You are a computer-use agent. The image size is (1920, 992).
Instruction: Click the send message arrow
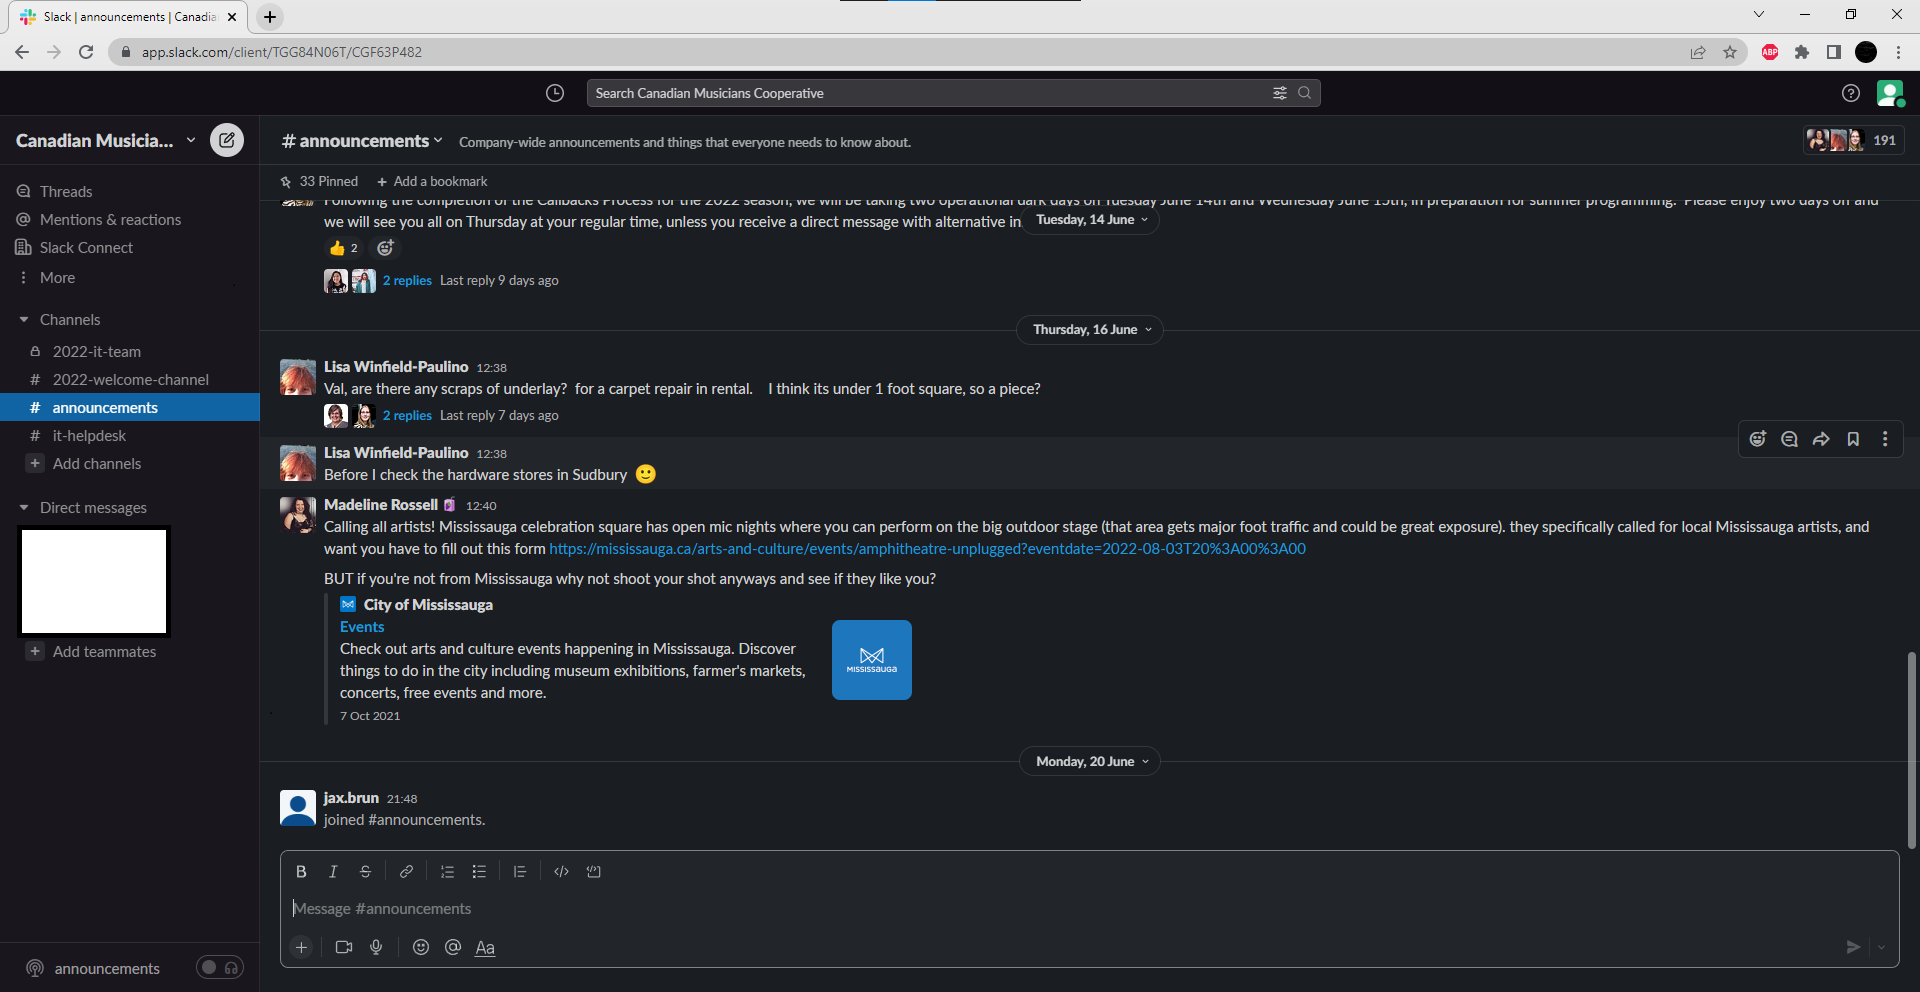click(1853, 947)
